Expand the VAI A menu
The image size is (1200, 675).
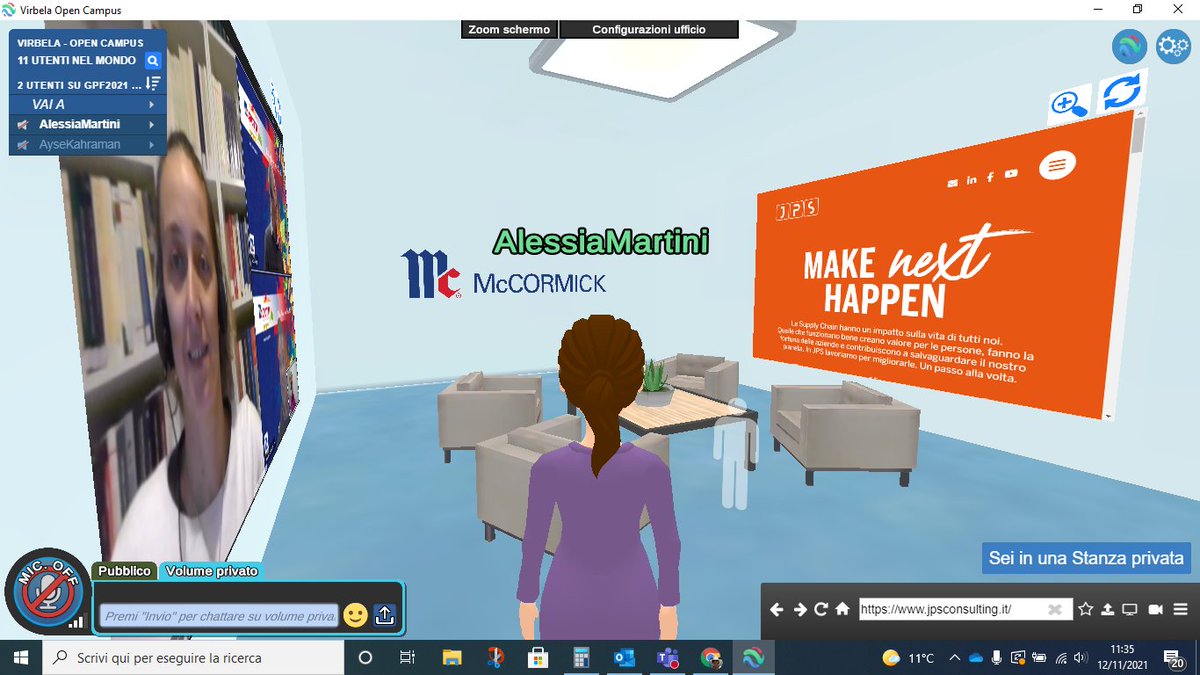pyautogui.click(x=87, y=104)
